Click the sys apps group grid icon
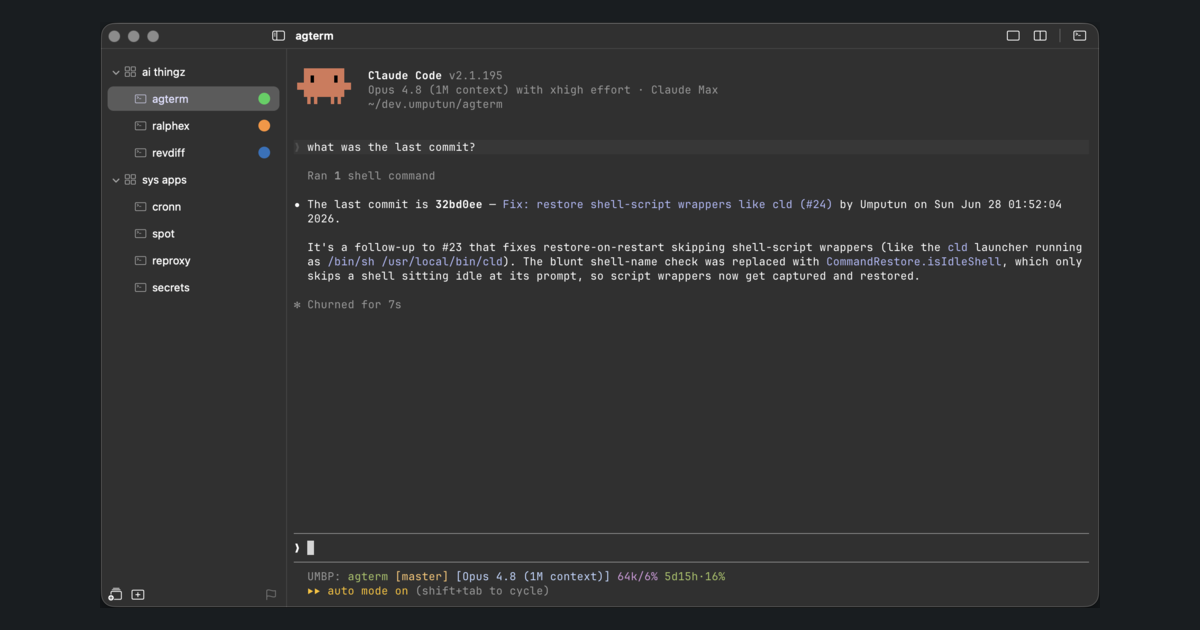Image resolution: width=1200 pixels, height=630 pixels. coord(130,180)
